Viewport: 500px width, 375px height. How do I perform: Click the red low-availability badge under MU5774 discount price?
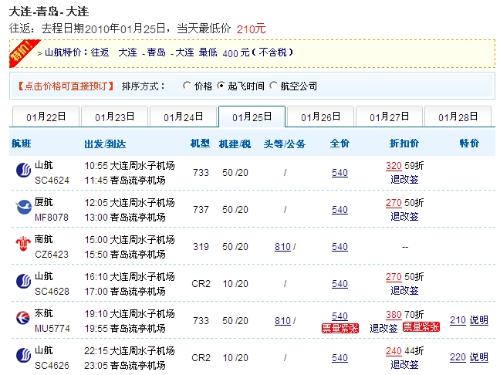coord(421,327)
